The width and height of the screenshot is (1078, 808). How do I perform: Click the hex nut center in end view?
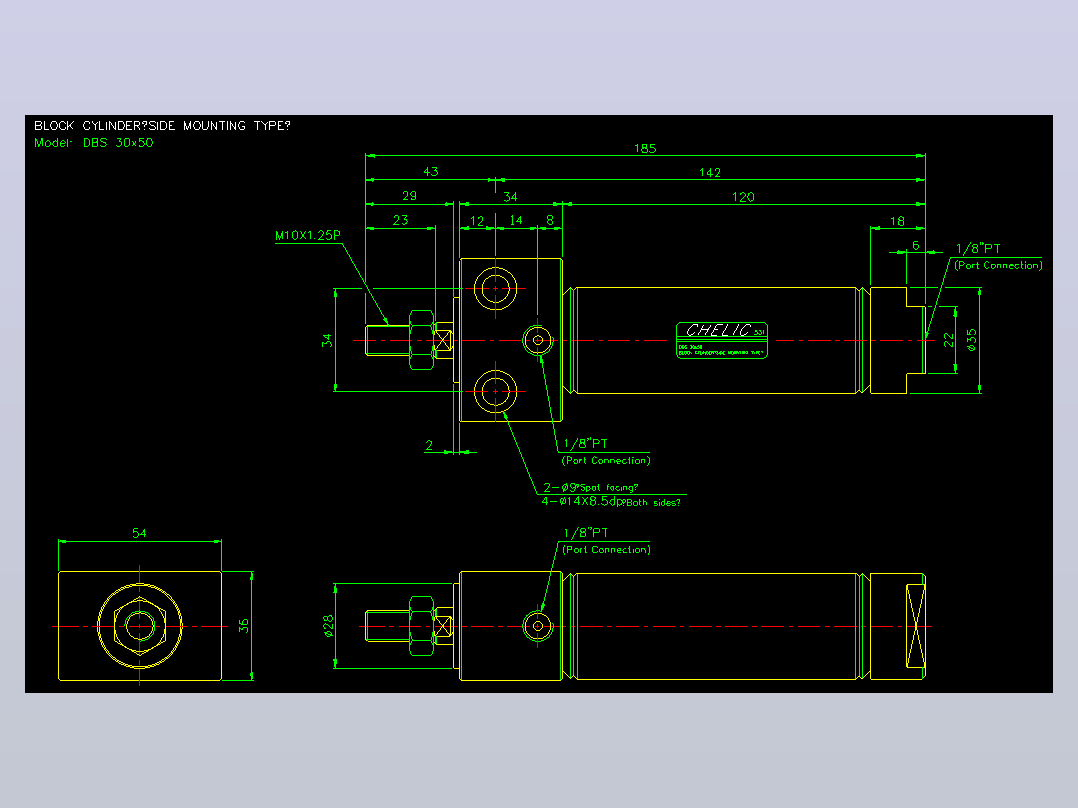point(140,626)
